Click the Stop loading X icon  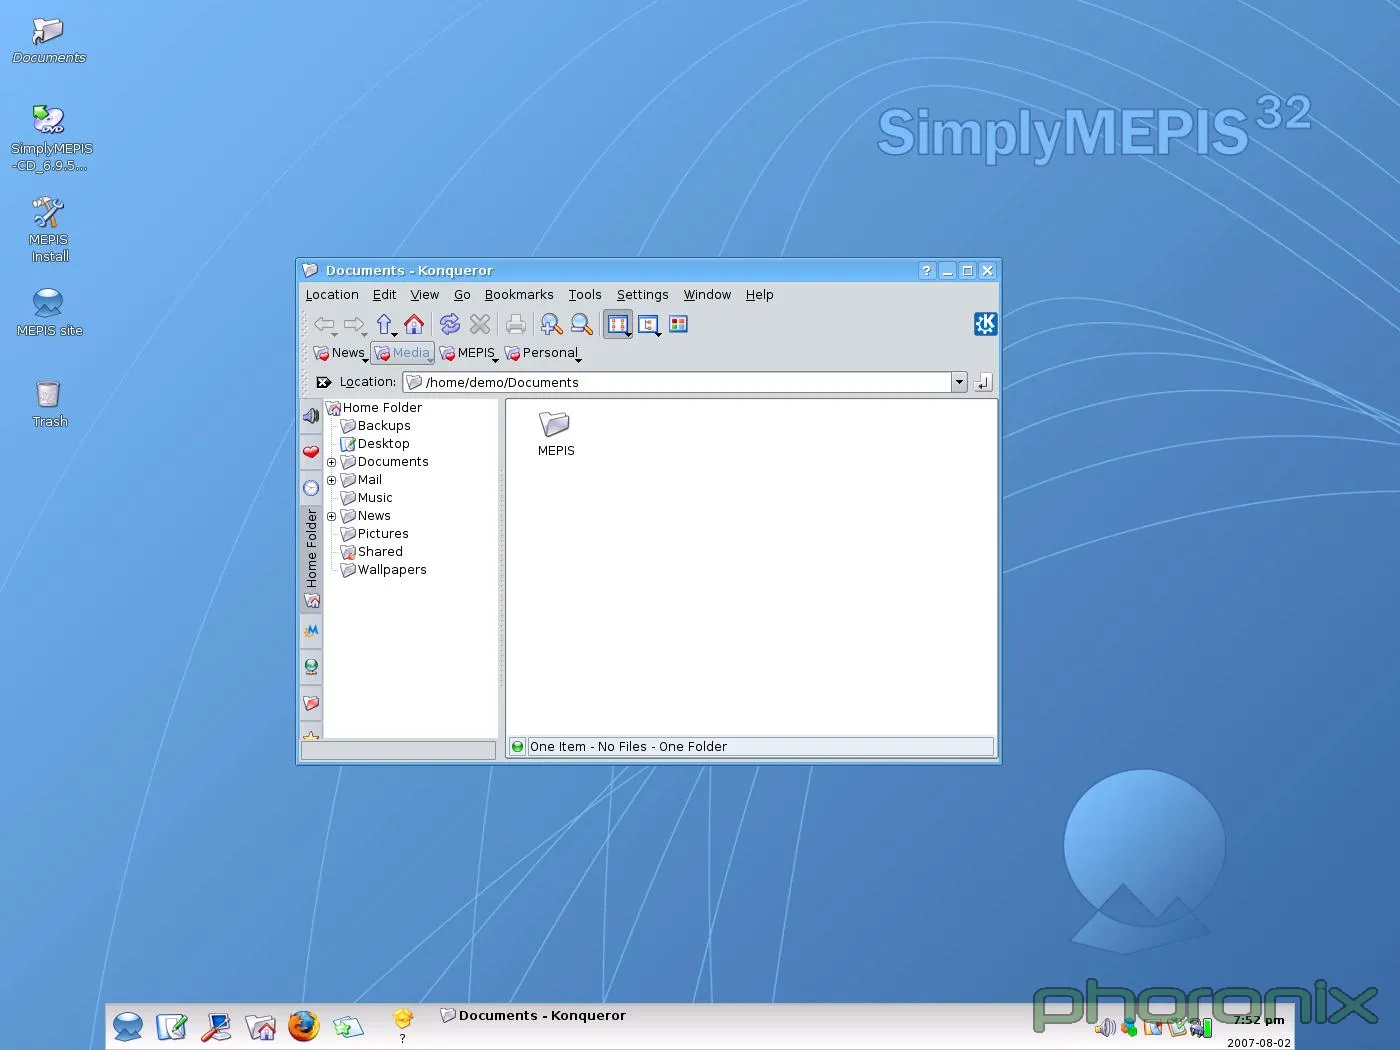tap(480, 324)
